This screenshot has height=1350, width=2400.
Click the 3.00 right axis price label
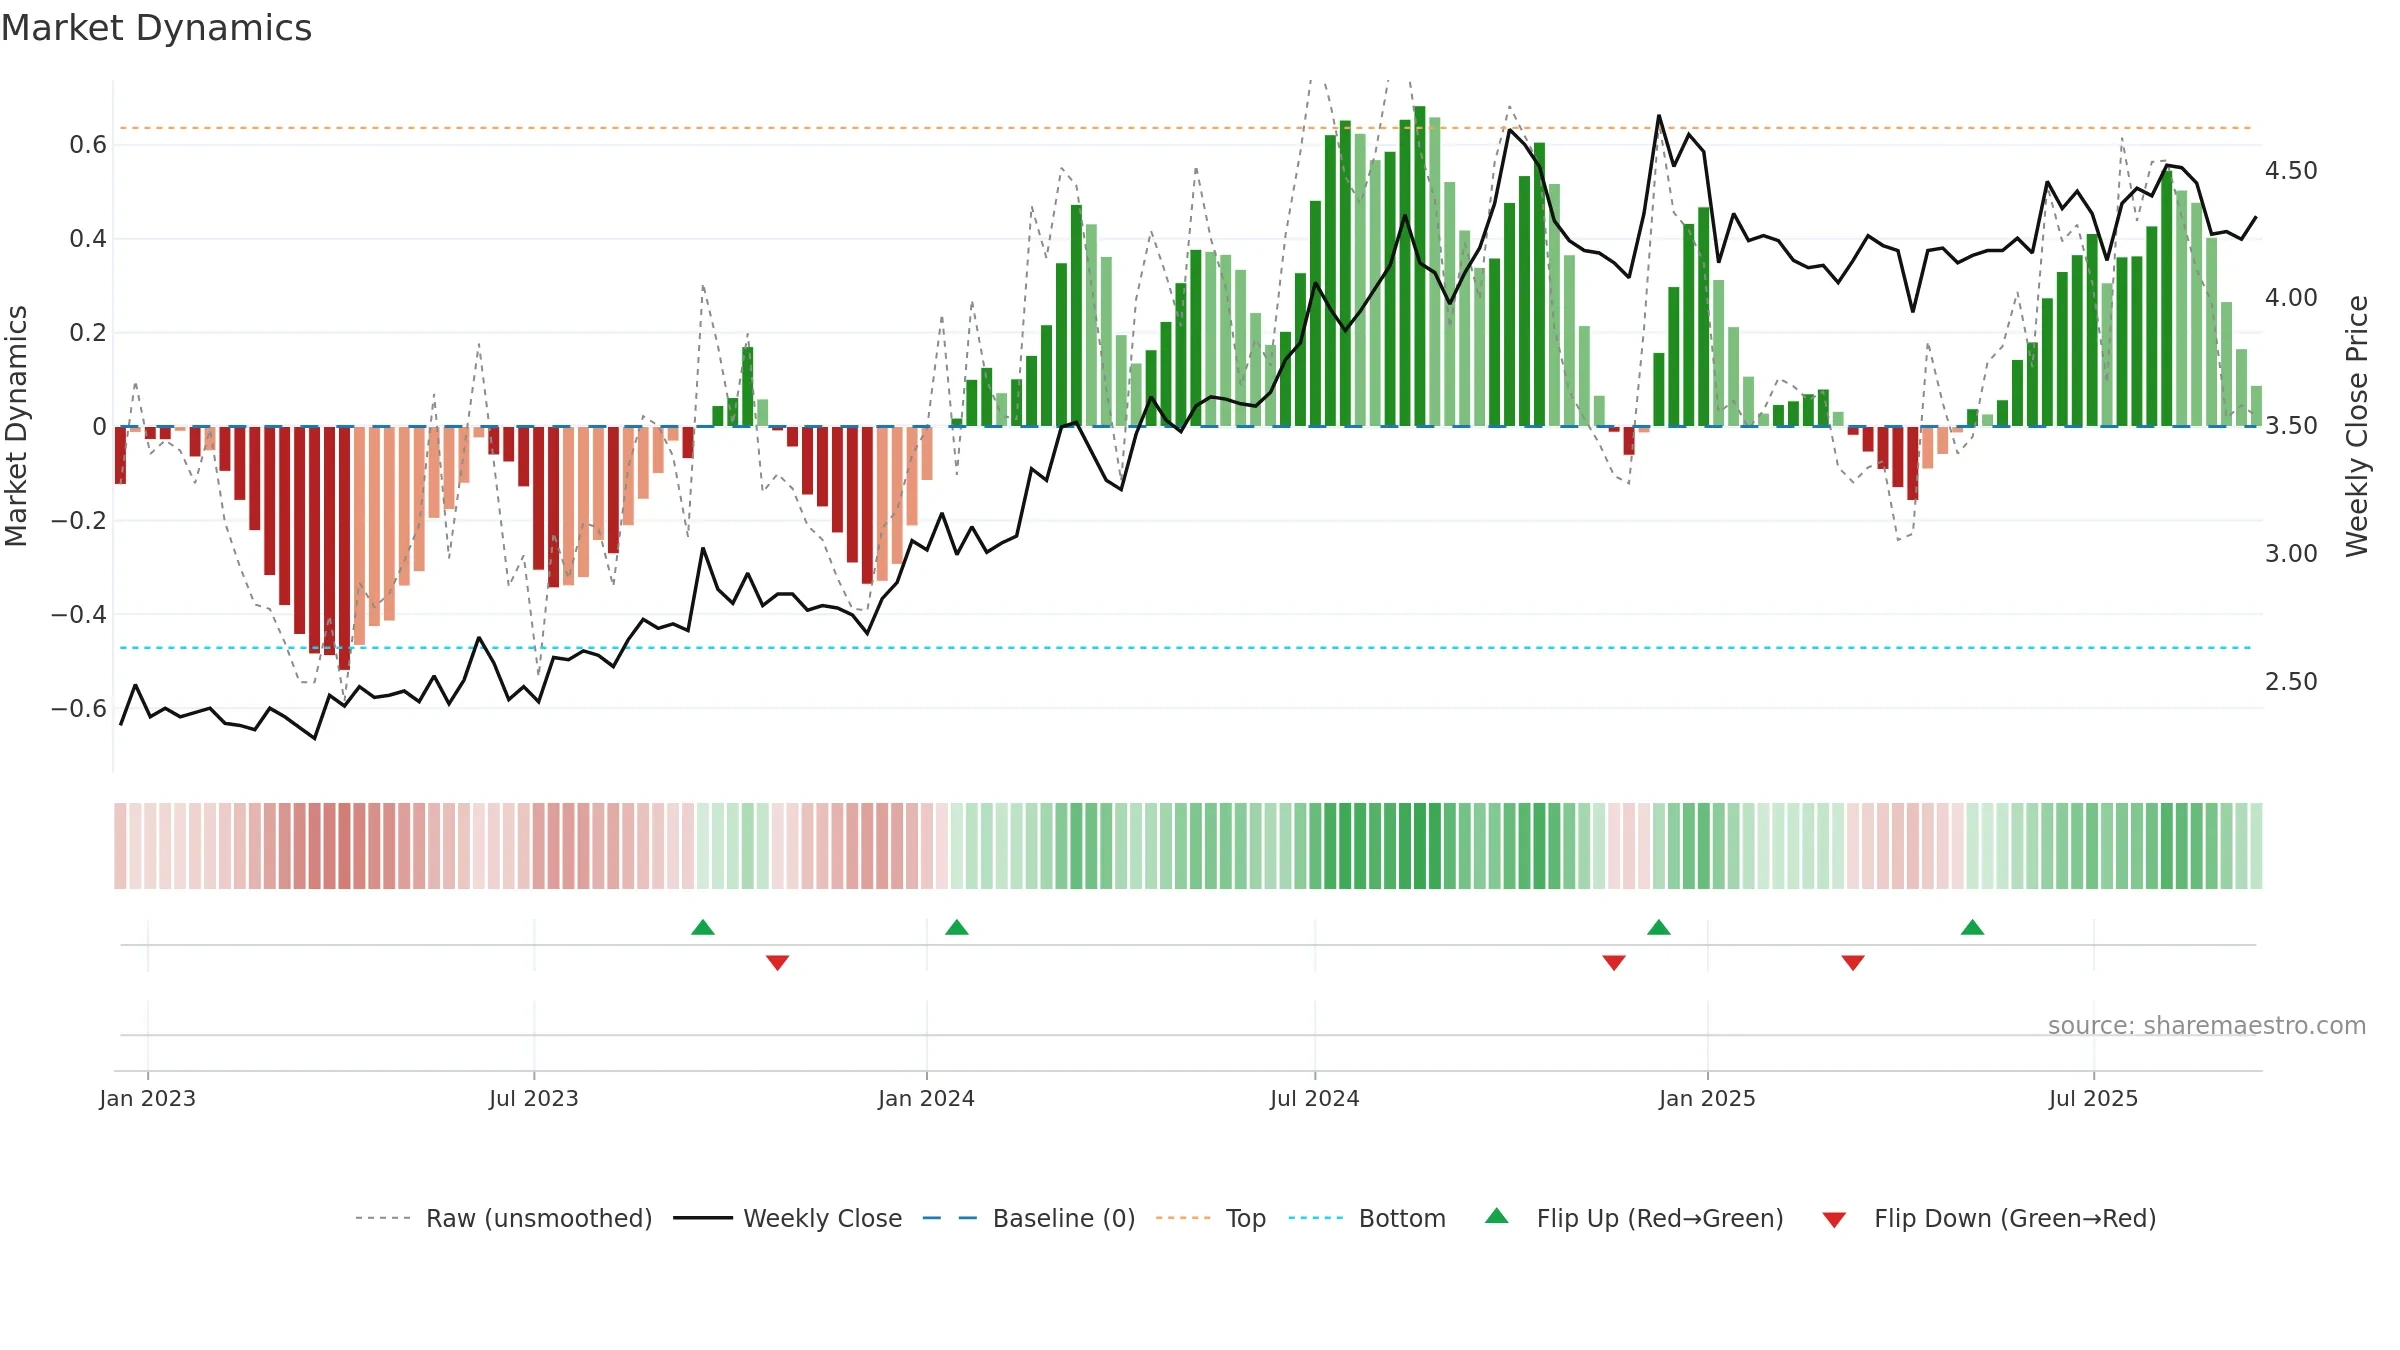click(2291, 554)
